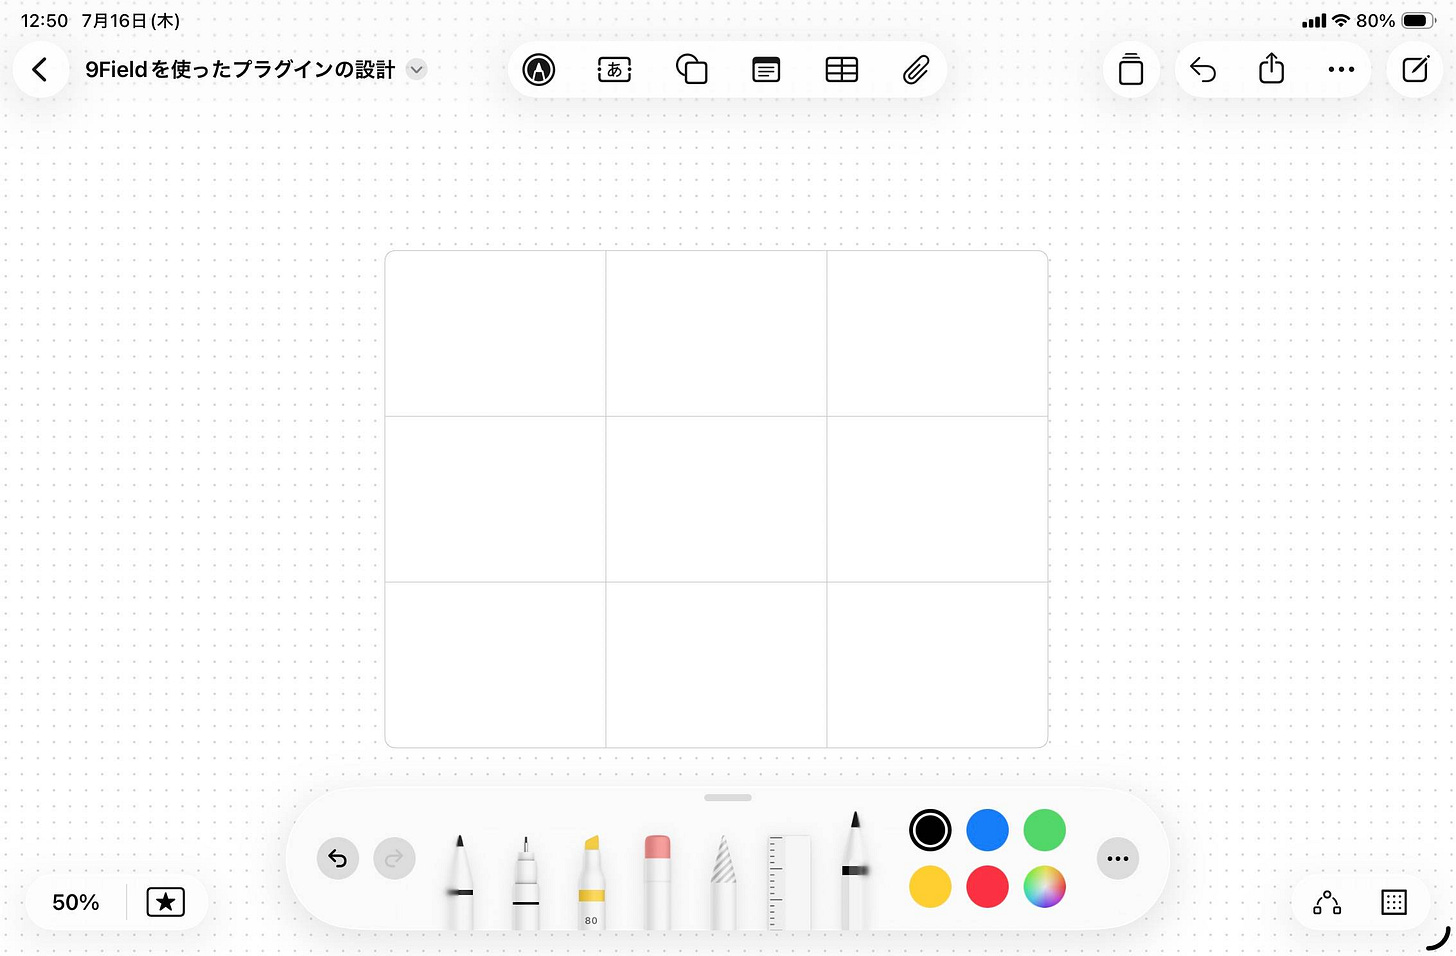The image size is (1456, 956).
Task: Toggle the dotted grid display
Action: [x=1394, y=902]
